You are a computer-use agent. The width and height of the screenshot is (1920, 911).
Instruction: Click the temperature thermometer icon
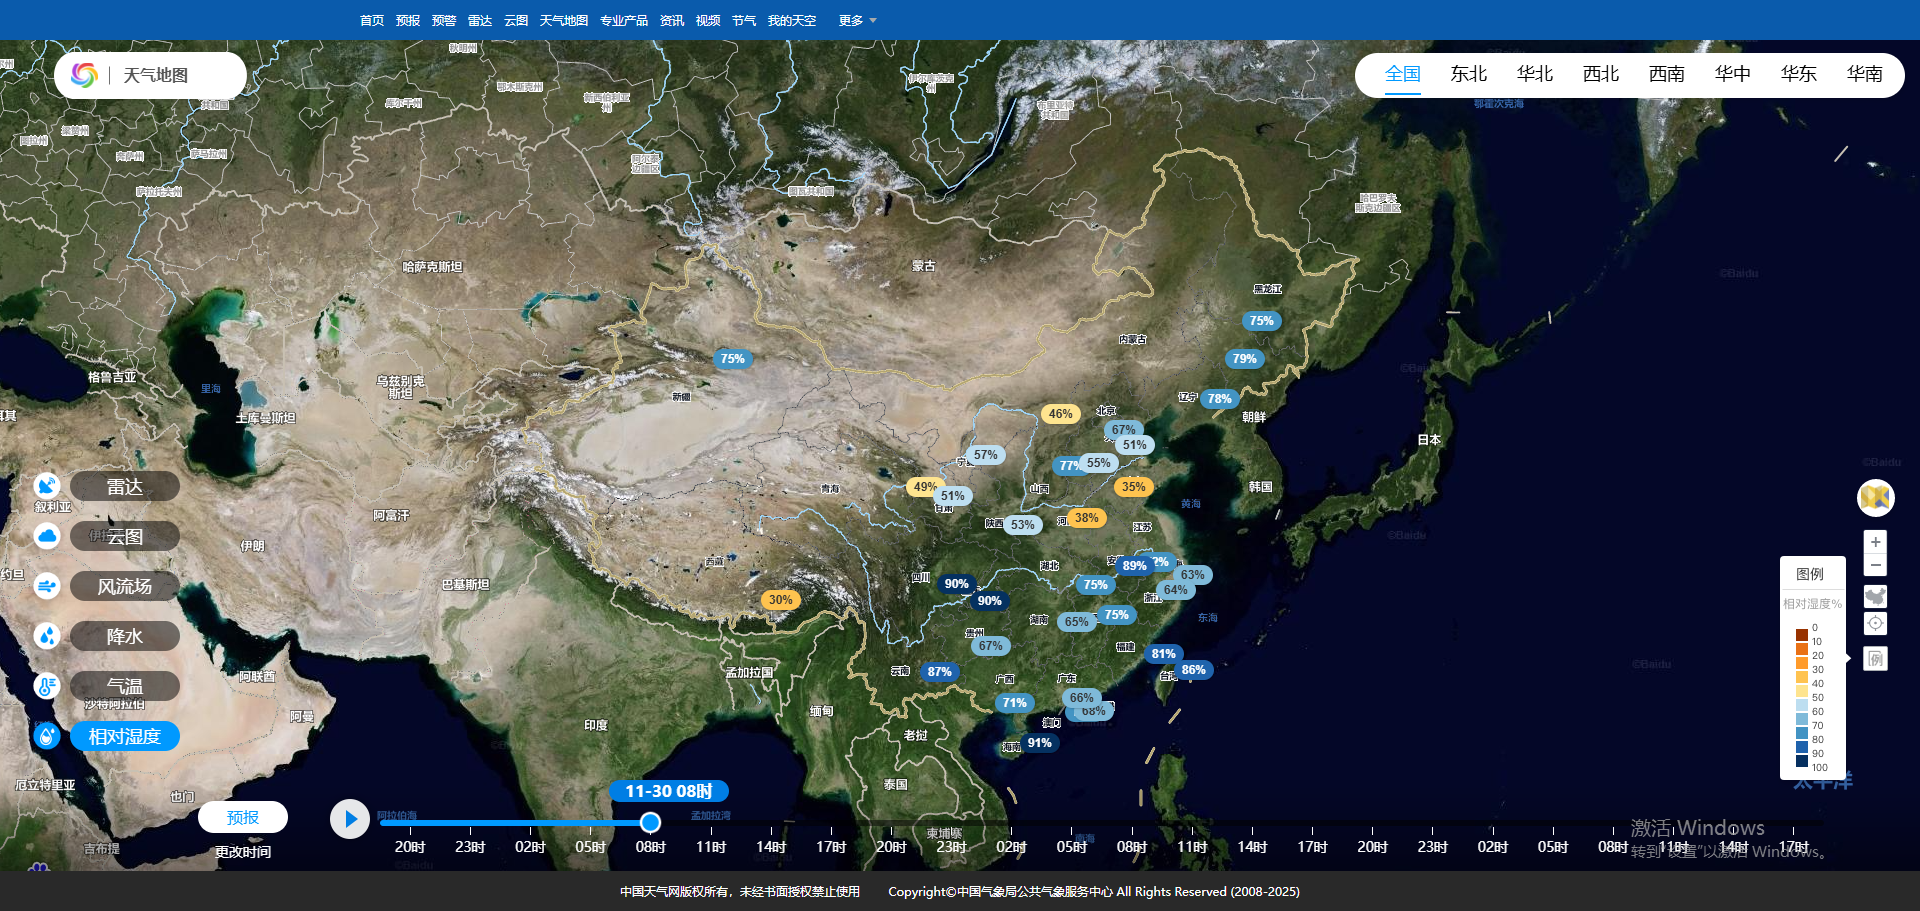click(47, 686)
